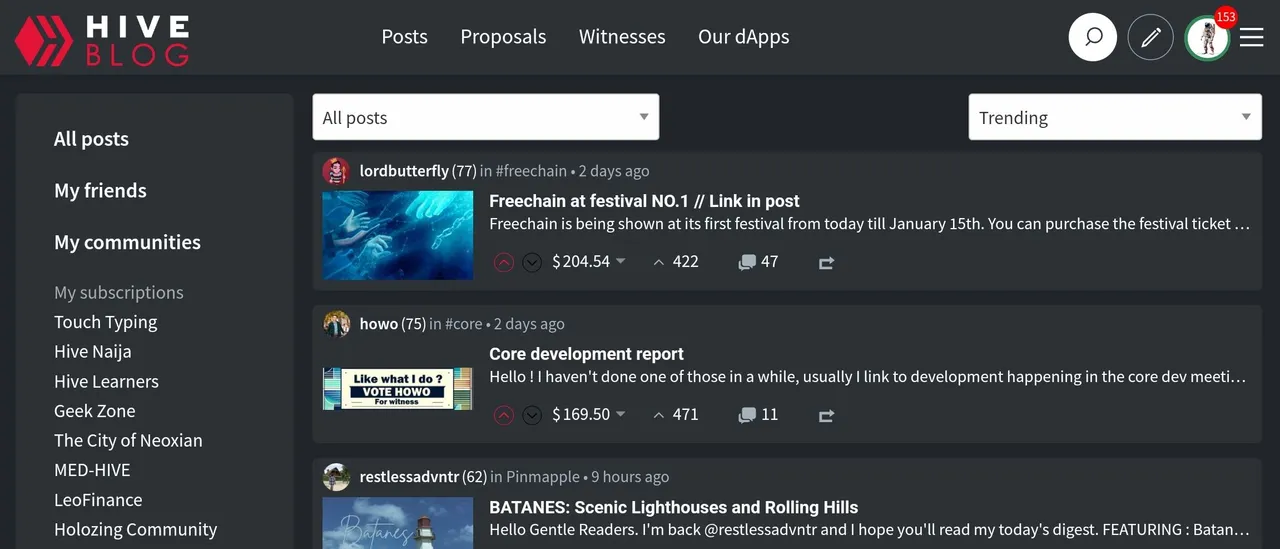Screen dimensions: 1280x549
Task: Open the Freechain post thumbnail image
Action: point(398,235)
